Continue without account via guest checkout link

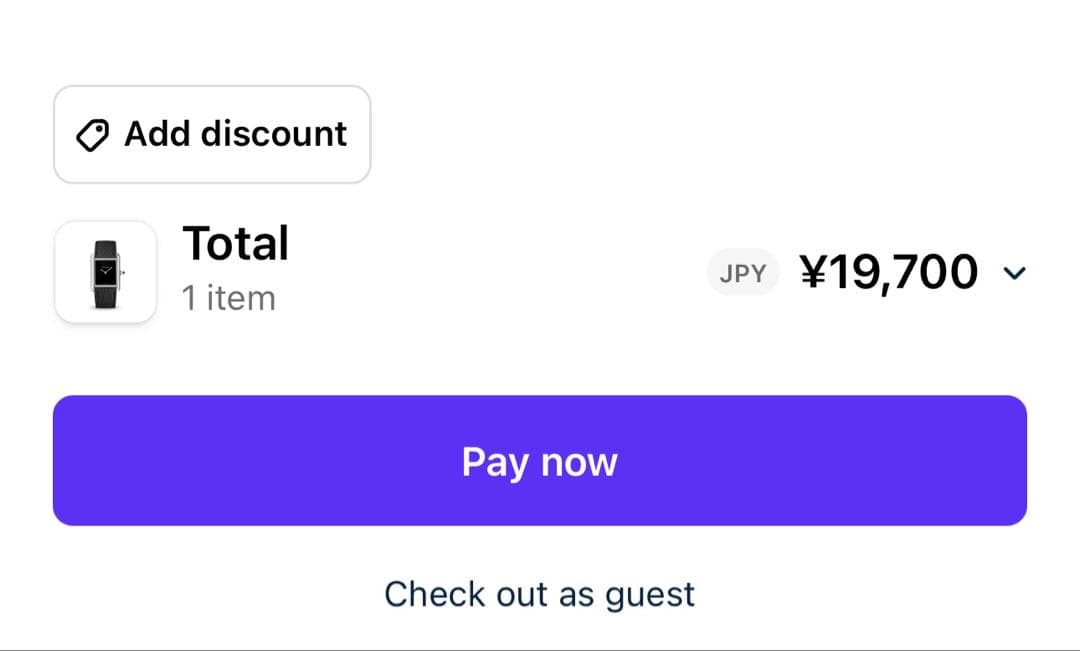[539, 594]
